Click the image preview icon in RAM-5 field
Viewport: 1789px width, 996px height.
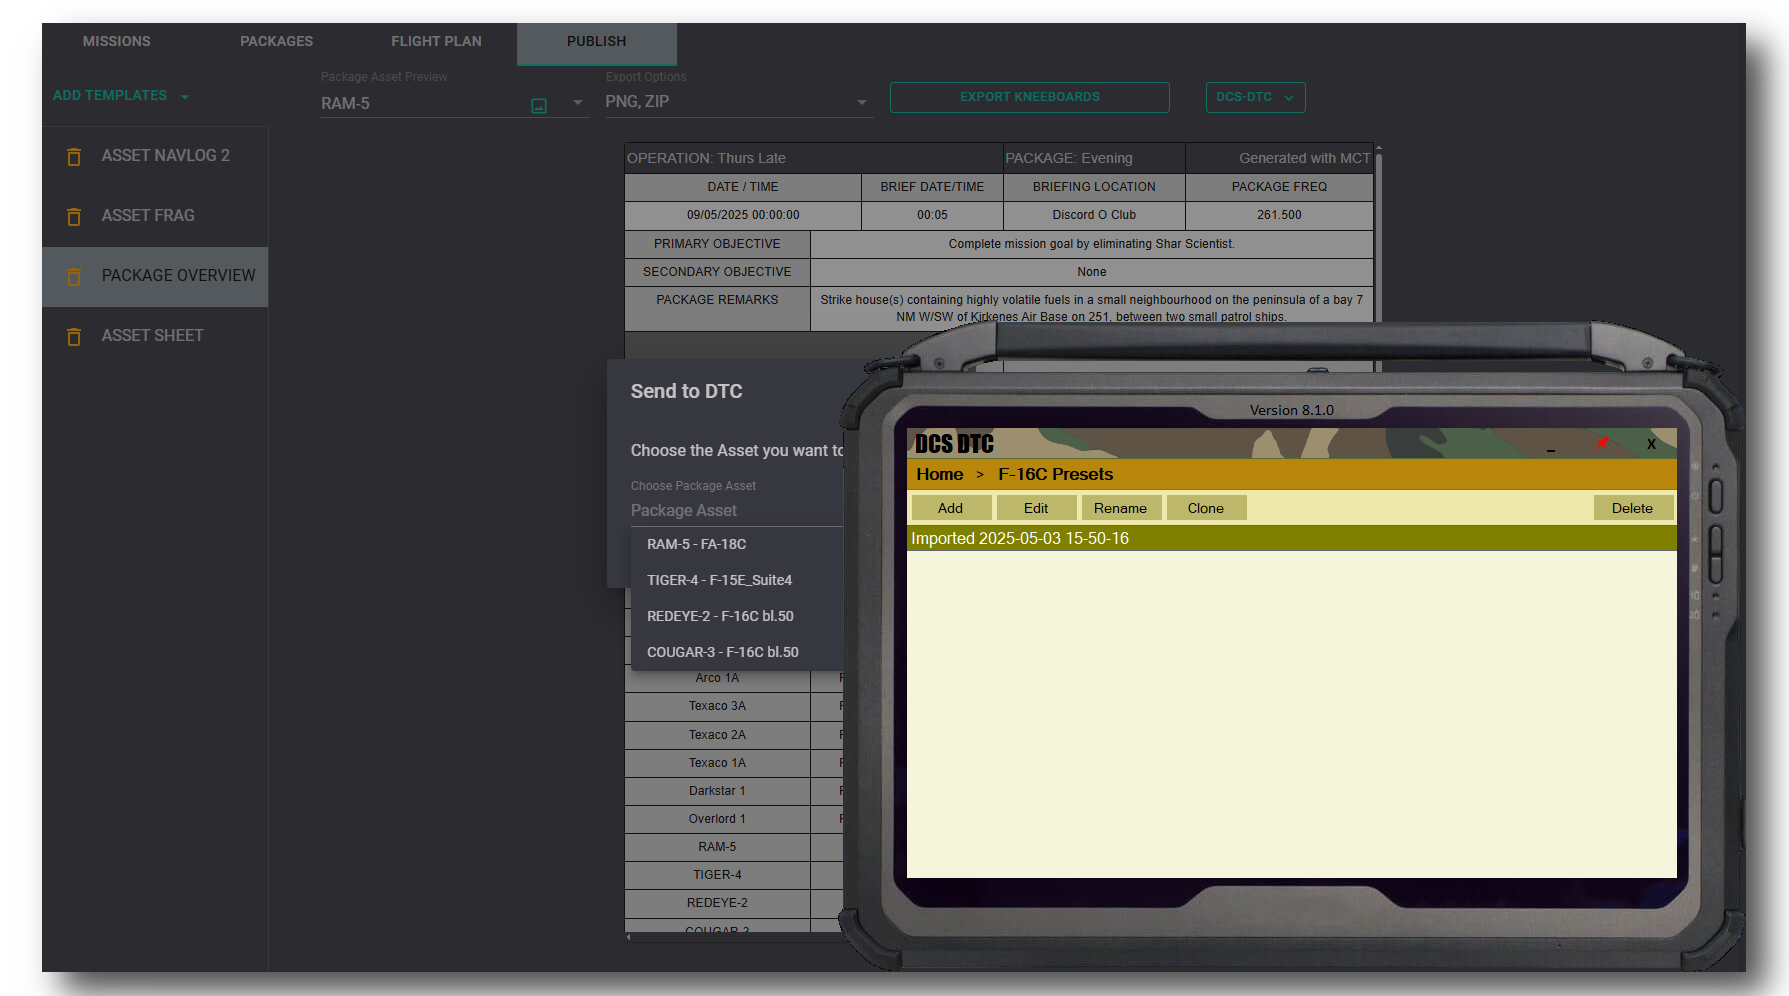pos(539,105)
